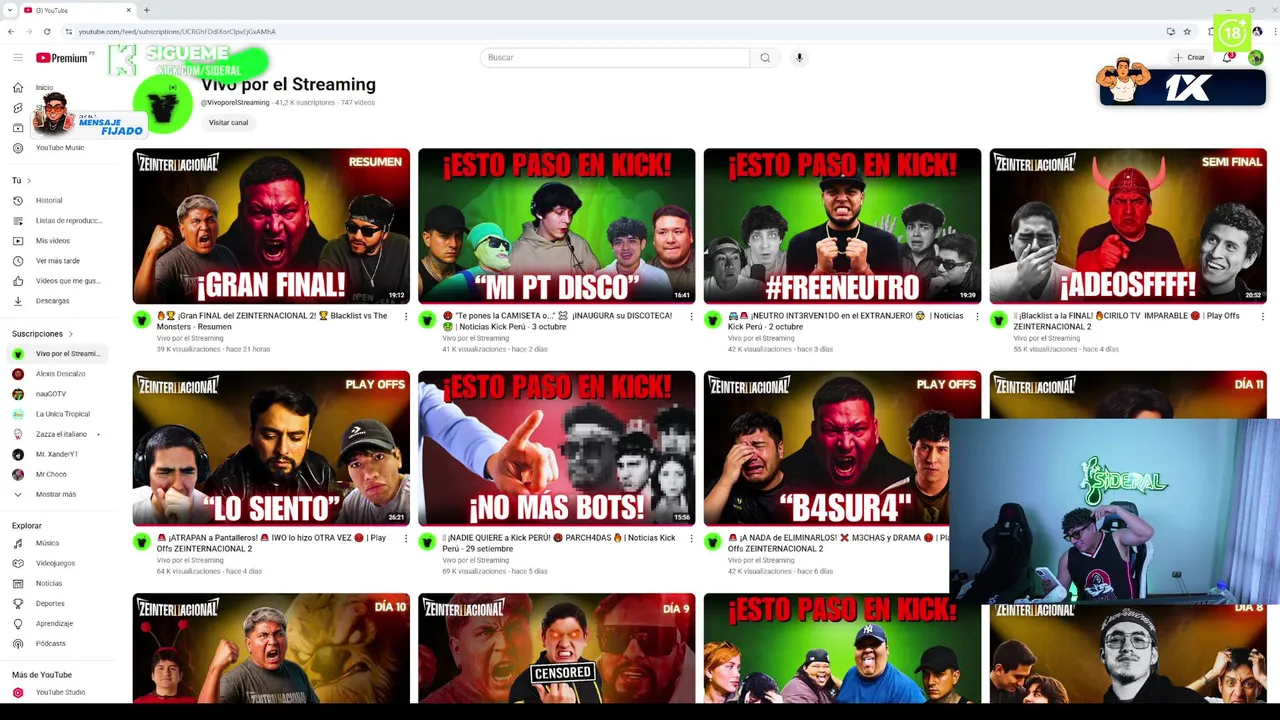Open the DÍA 9 CENSORED thumbnail

556,648
